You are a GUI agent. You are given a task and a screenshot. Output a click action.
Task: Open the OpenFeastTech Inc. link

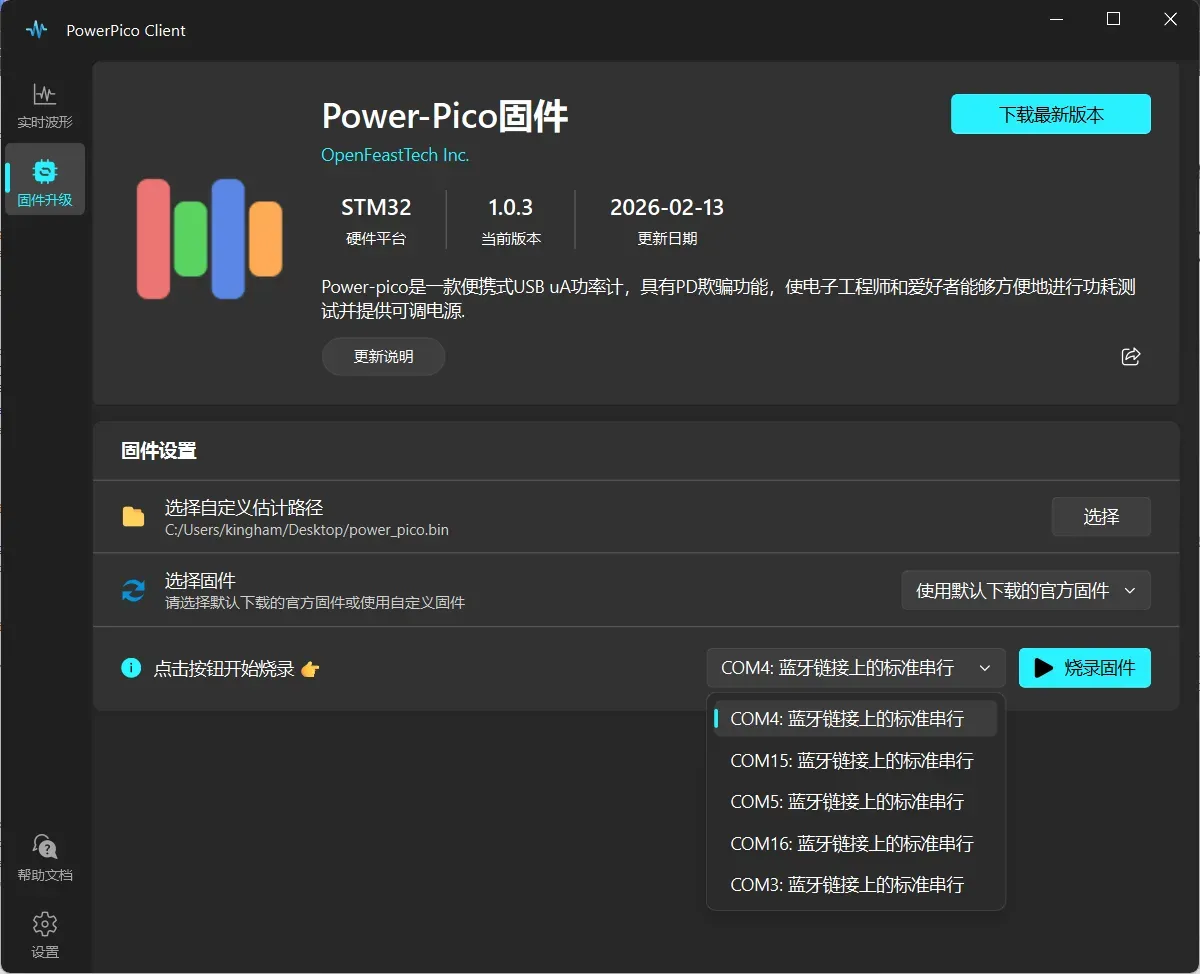[x=395, y=155]
